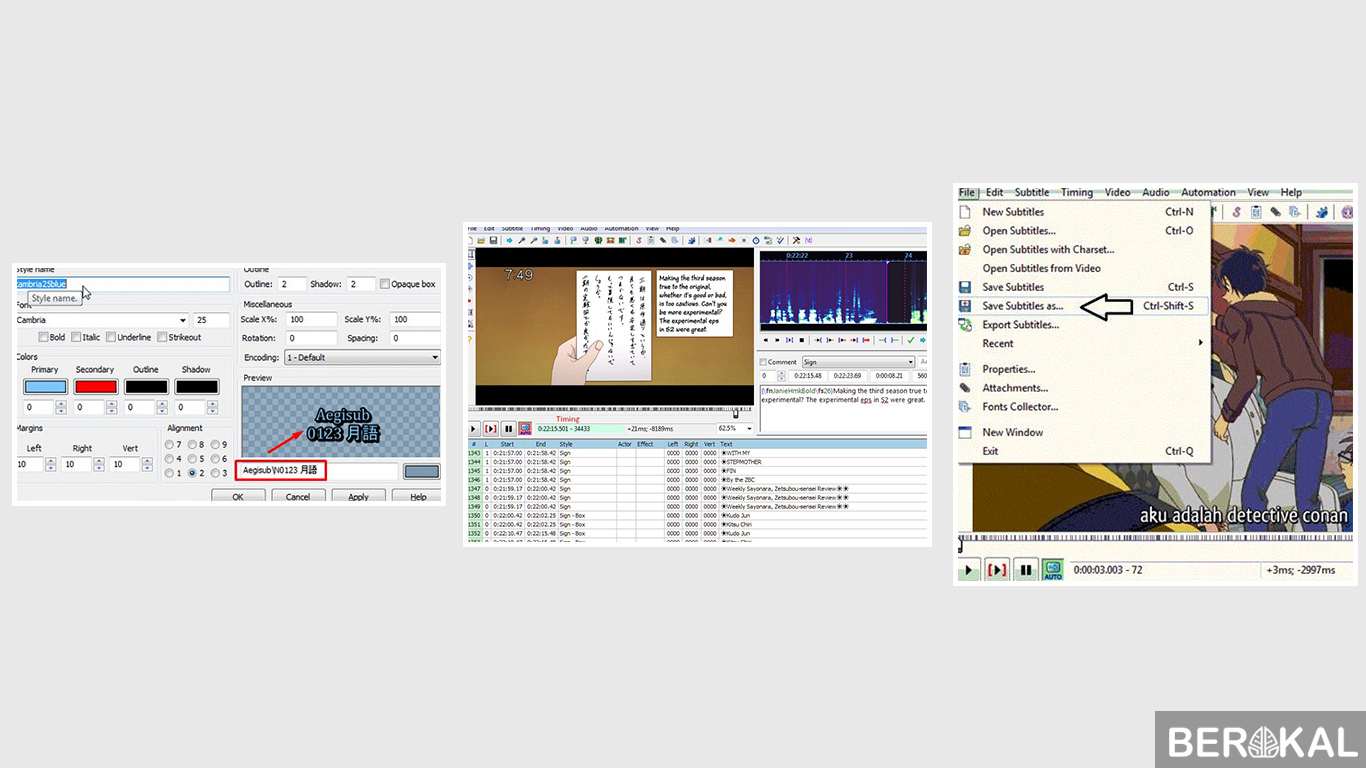The width and height of the screenshot is (1366, 768).
Task: Enable the Italic checkbox
Action: (x=76, y=337)
